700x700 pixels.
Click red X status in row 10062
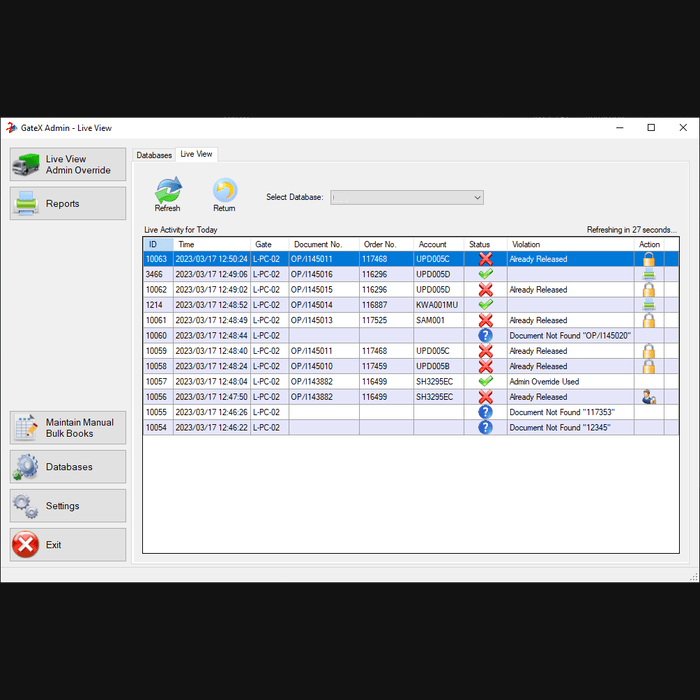486,290
